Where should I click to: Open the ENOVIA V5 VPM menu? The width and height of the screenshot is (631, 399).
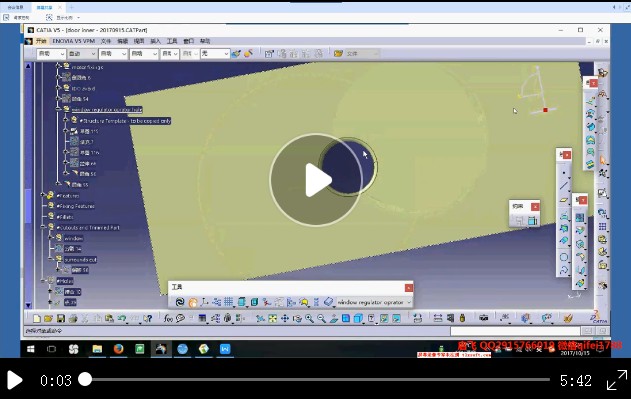pos(74,41)
